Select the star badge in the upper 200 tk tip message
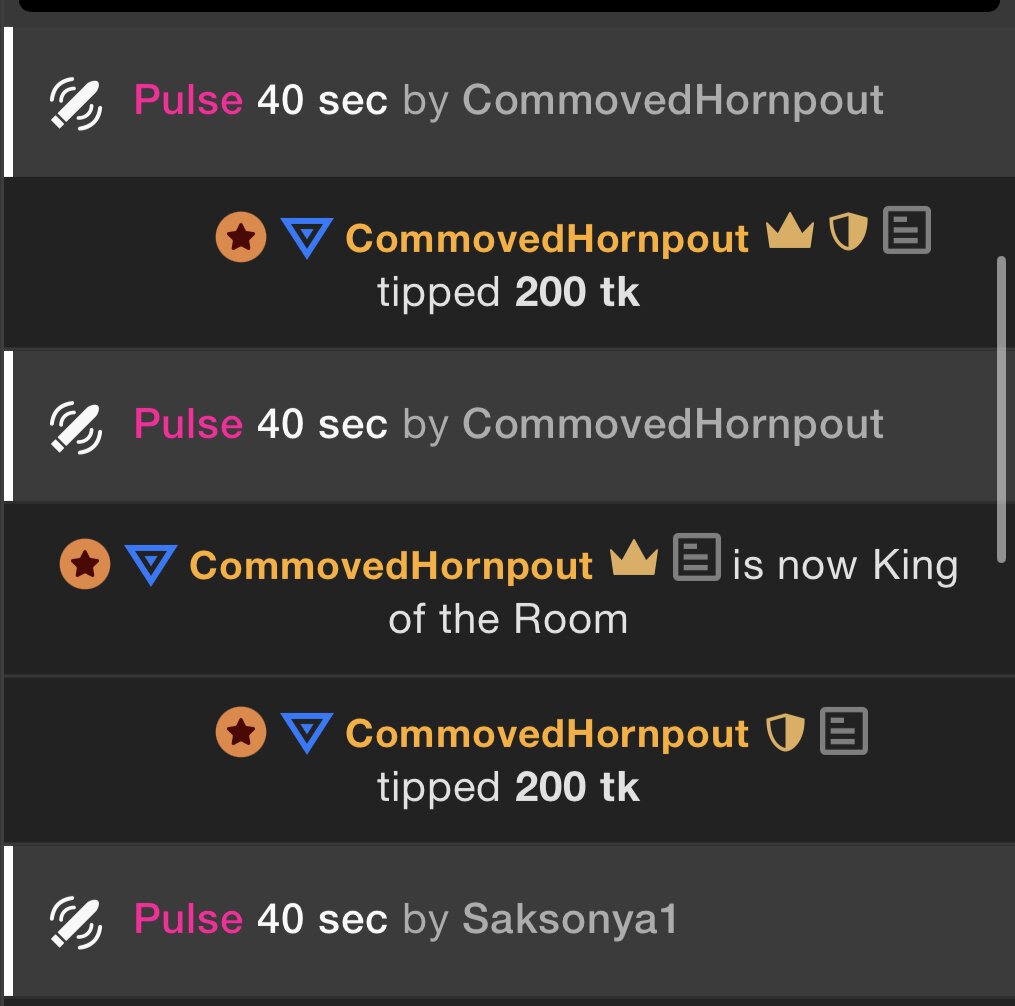The width and height of the screenshot is (1015, 1006). tap(241, 238)
